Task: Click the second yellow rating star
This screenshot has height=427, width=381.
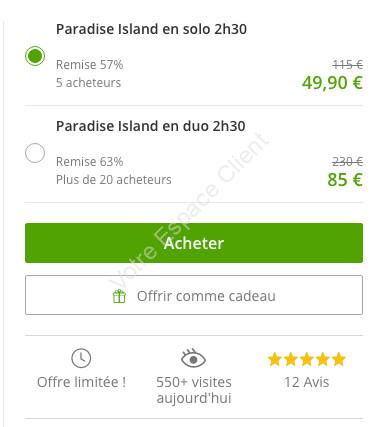Action: [291, 359]
